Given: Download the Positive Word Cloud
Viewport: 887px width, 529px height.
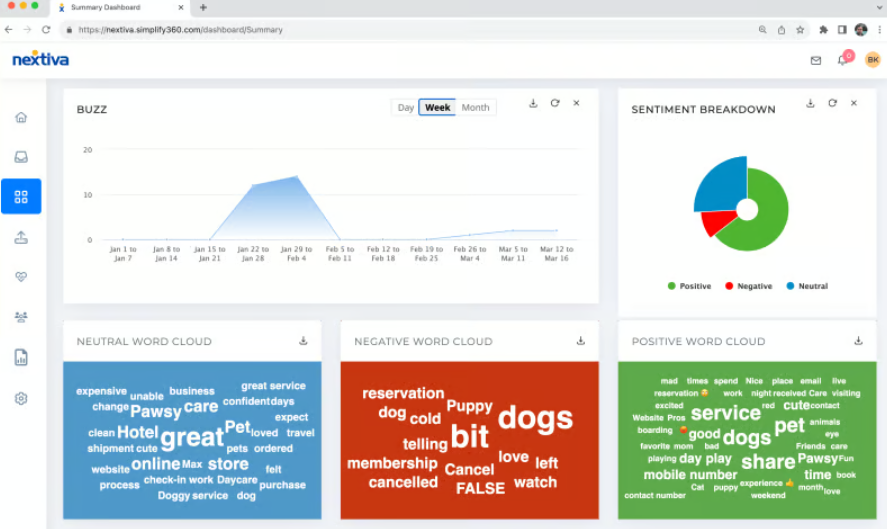Looking at the screenshot, I should (858, 341).
